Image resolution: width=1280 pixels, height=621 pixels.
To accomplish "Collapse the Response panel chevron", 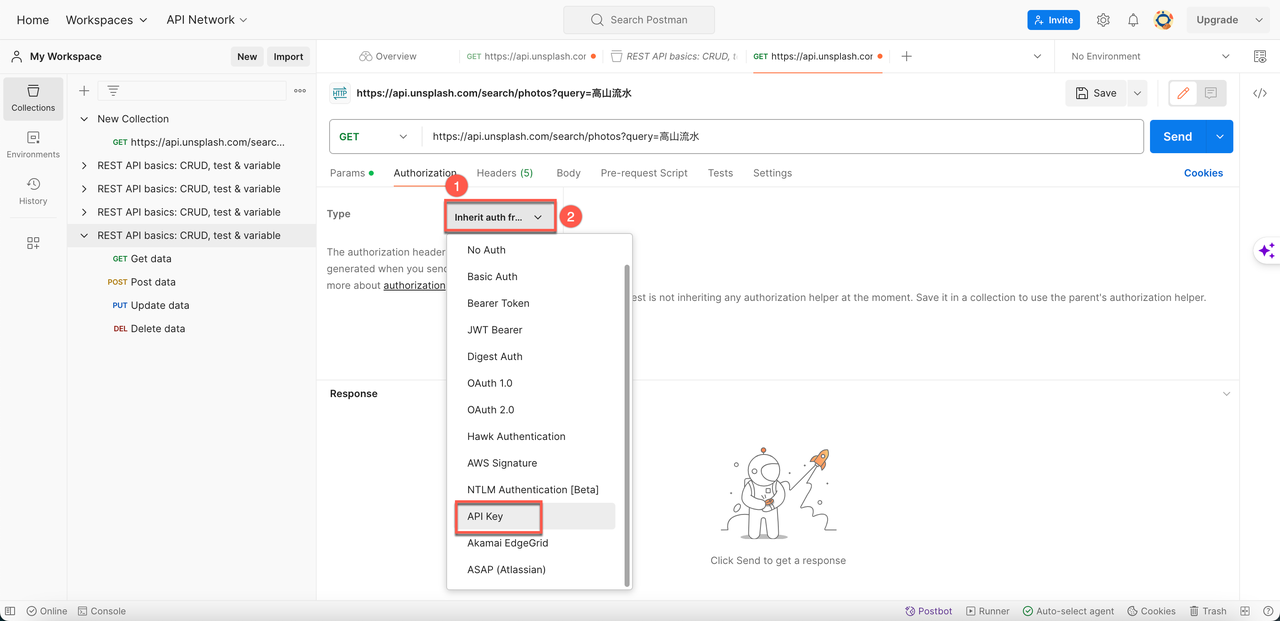I will click(x=1227, y=394).
